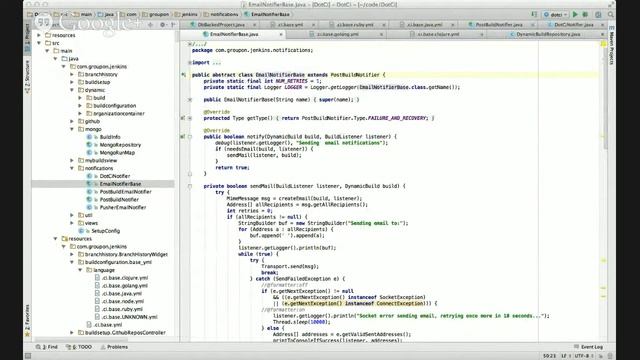Collapse the notifications package
Image resolution: width=640 pixels, height=360 pixels.
pyautogui.click(x=72, y=168)
